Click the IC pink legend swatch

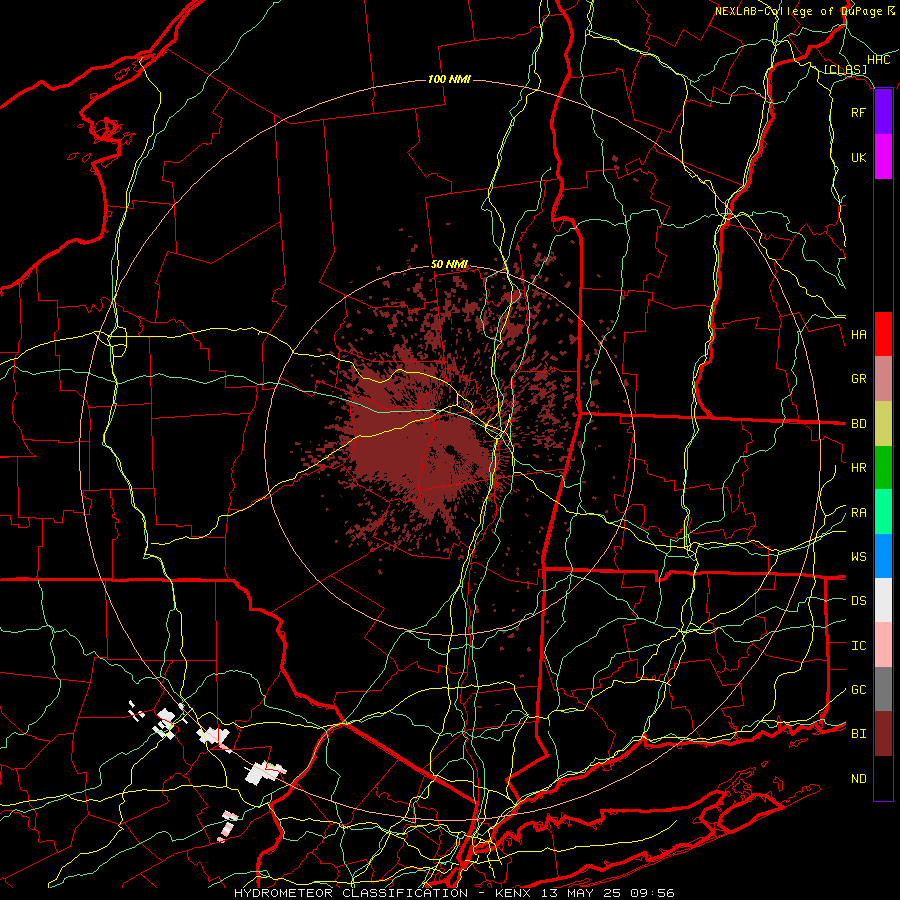click(883, 645)
